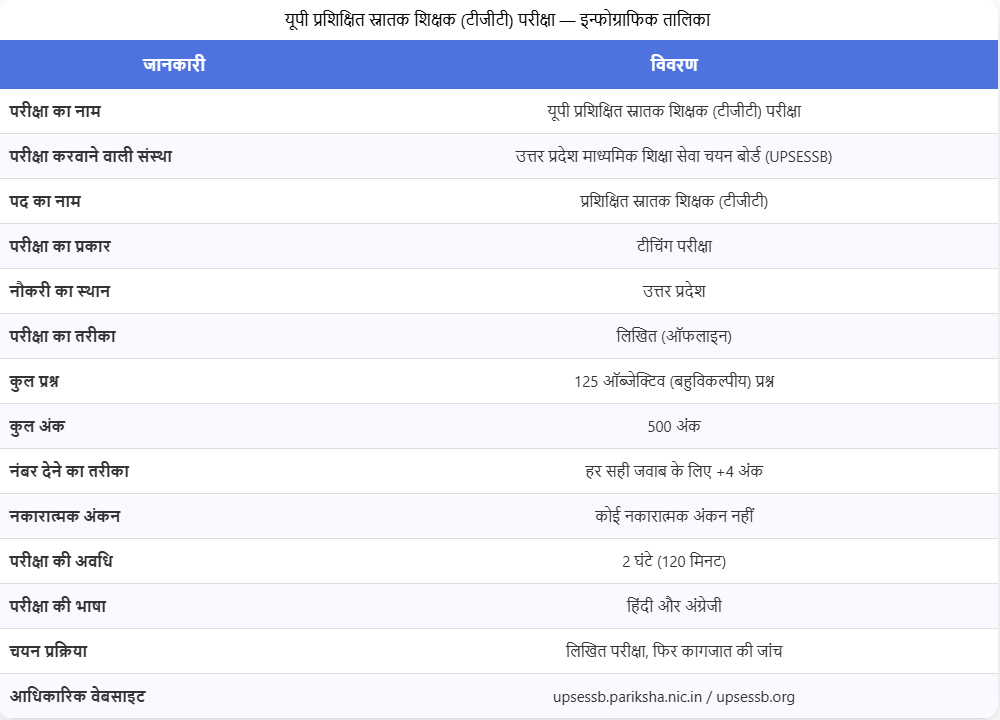The width and height of the screenshot is (1000, 720).
Task: Click the 125 ऑब्जेक्टिव प्रश्न cell
Action: point(673,381)
